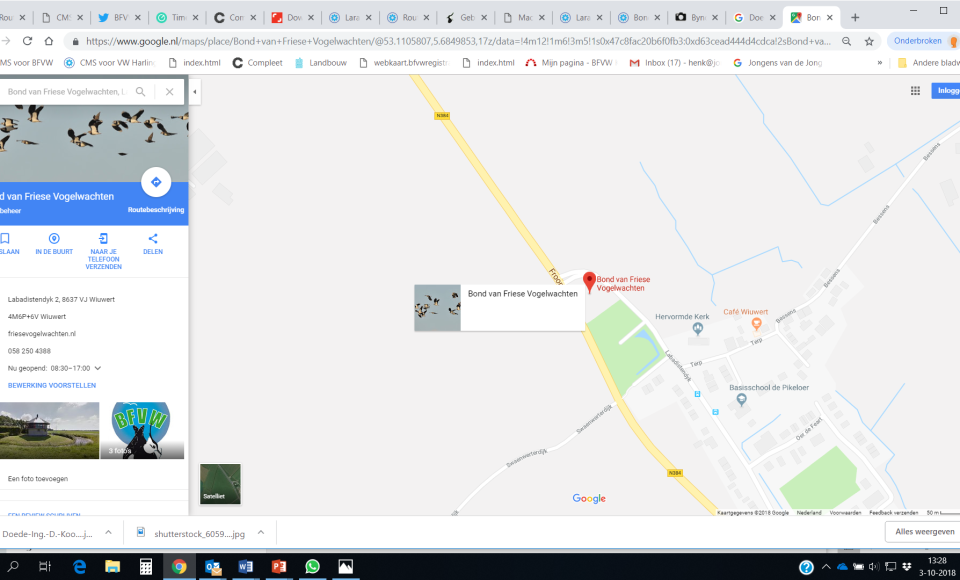Screen dimensions: 960x580
Task: Click the browser URL address bar
Action: 458,41
